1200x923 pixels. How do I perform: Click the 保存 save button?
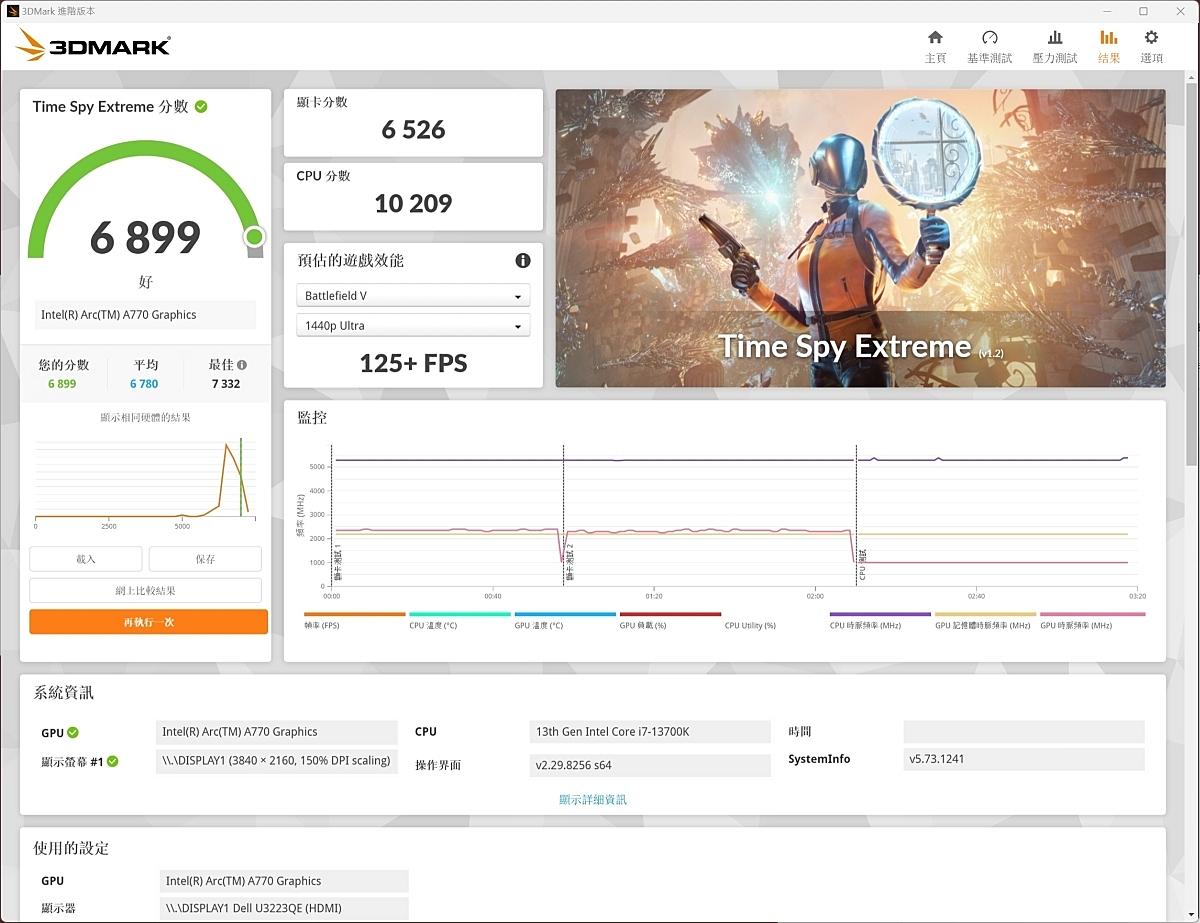(x=205, y=559)
